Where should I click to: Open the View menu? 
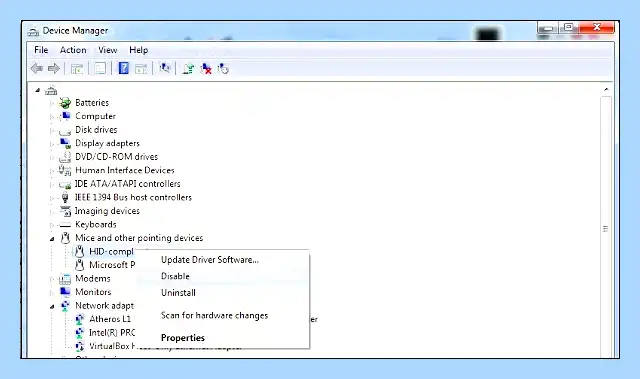(108, 50)
